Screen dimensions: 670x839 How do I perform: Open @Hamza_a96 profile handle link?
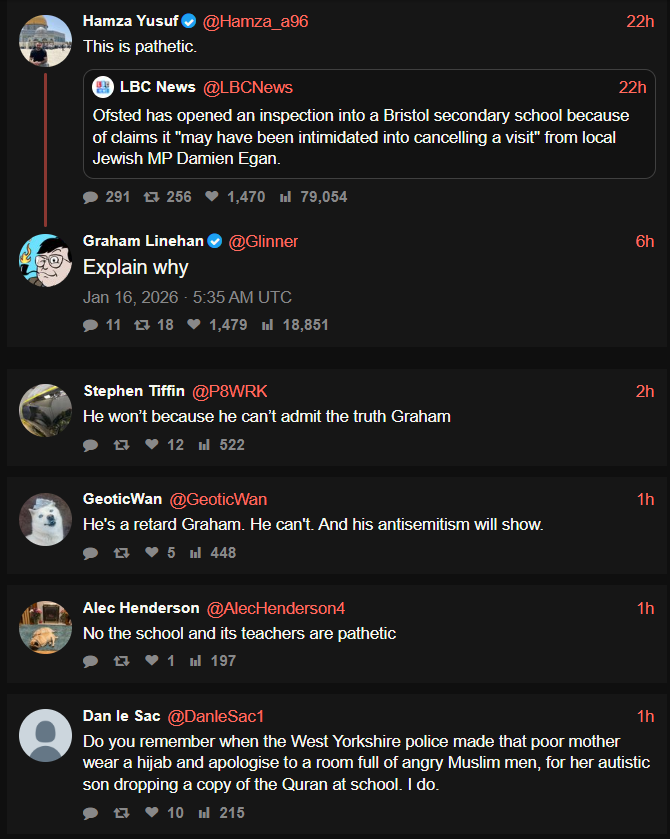[255, 21]
